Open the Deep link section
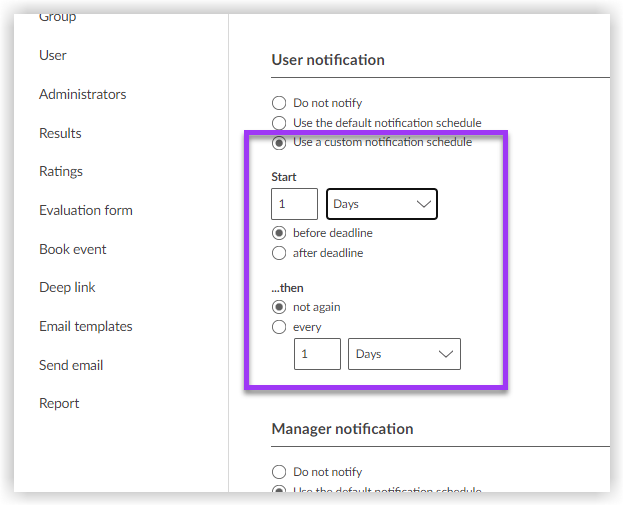 point(67,287)
